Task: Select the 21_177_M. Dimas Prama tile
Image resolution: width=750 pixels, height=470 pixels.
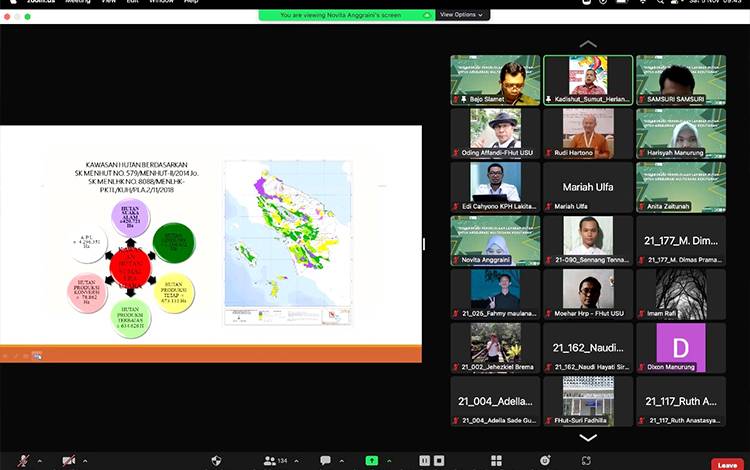Action: pos(681,240)
